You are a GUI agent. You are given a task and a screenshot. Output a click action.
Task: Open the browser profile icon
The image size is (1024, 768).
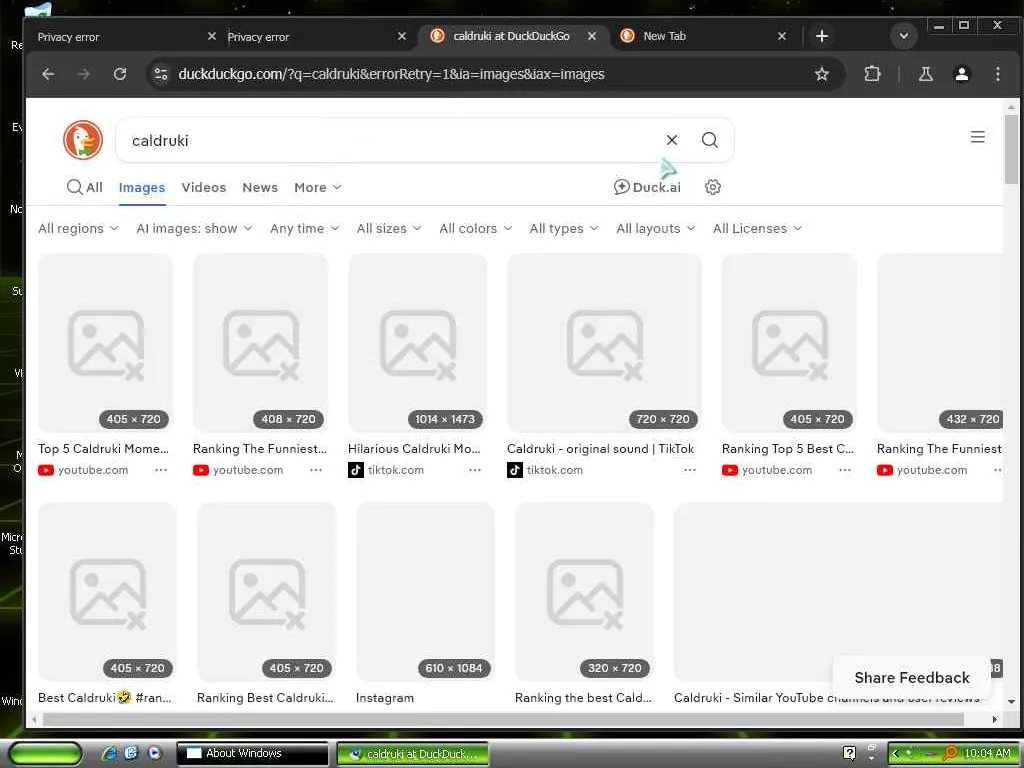961,74
